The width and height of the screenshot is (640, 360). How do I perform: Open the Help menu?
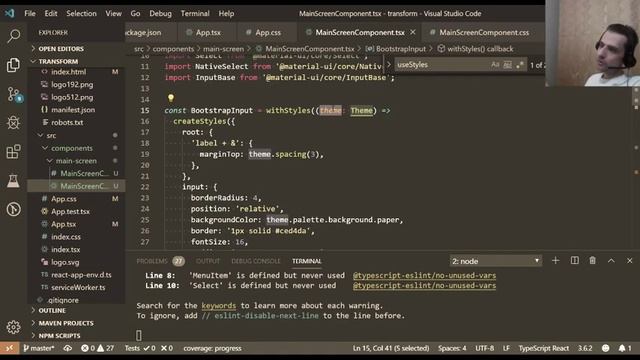click(226, 13)
